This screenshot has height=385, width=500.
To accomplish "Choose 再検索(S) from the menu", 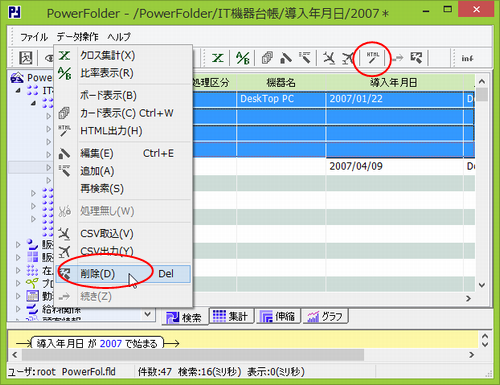I will coord(123,189).
